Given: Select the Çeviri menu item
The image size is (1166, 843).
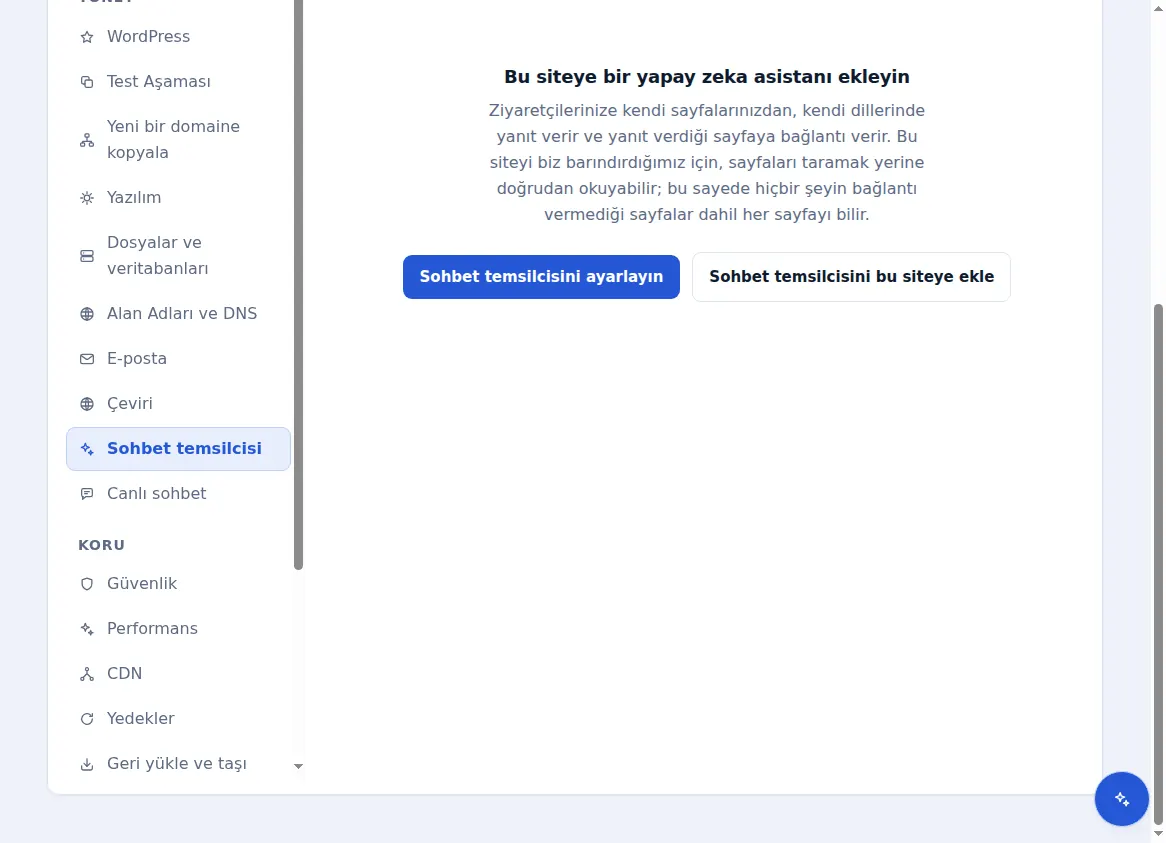Looking at the screenshot, I should point(178,404).
